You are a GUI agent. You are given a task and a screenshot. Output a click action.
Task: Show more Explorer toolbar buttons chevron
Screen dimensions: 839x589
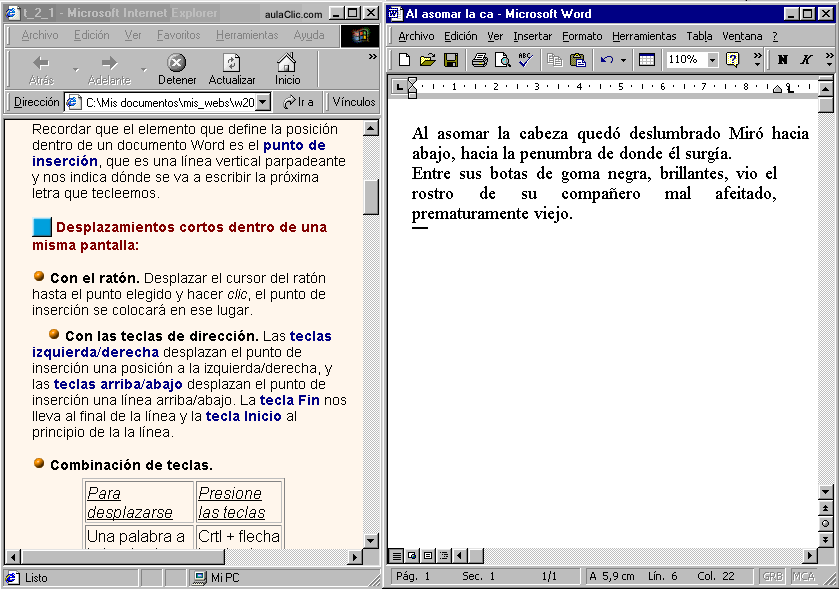point(372,57)
